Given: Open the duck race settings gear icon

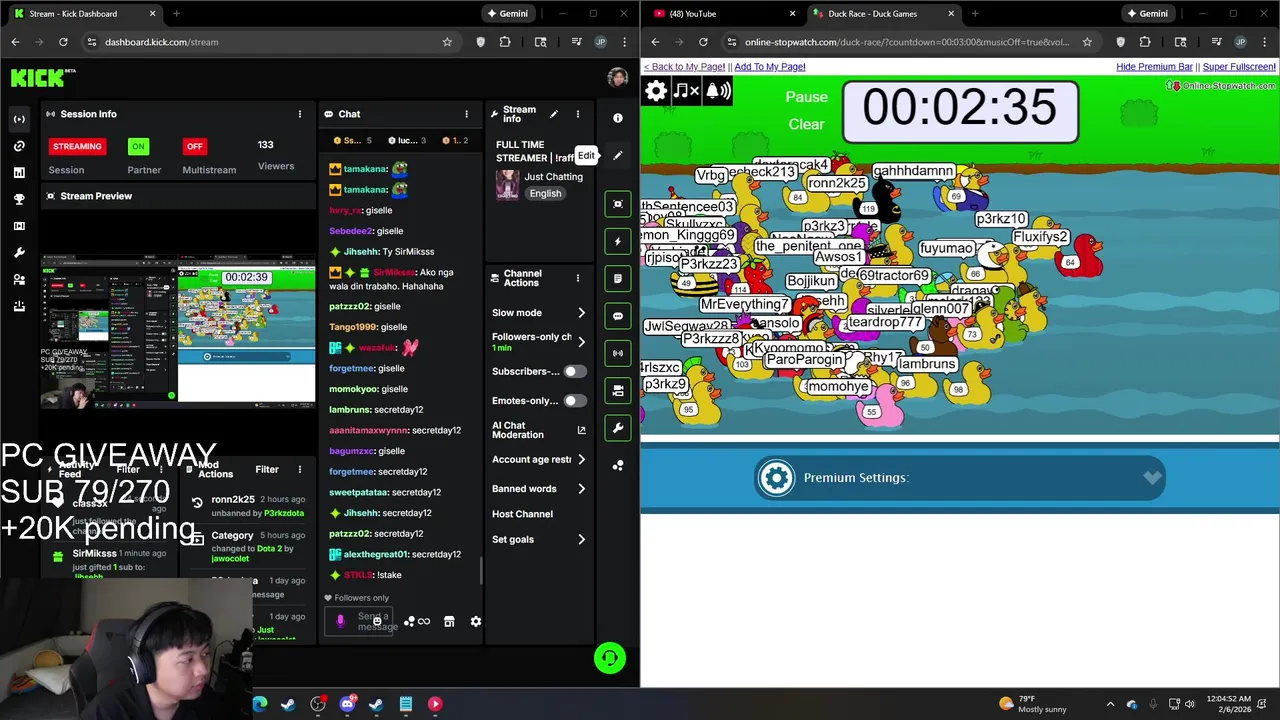Looking at the screenshot, I should point(656,91).
